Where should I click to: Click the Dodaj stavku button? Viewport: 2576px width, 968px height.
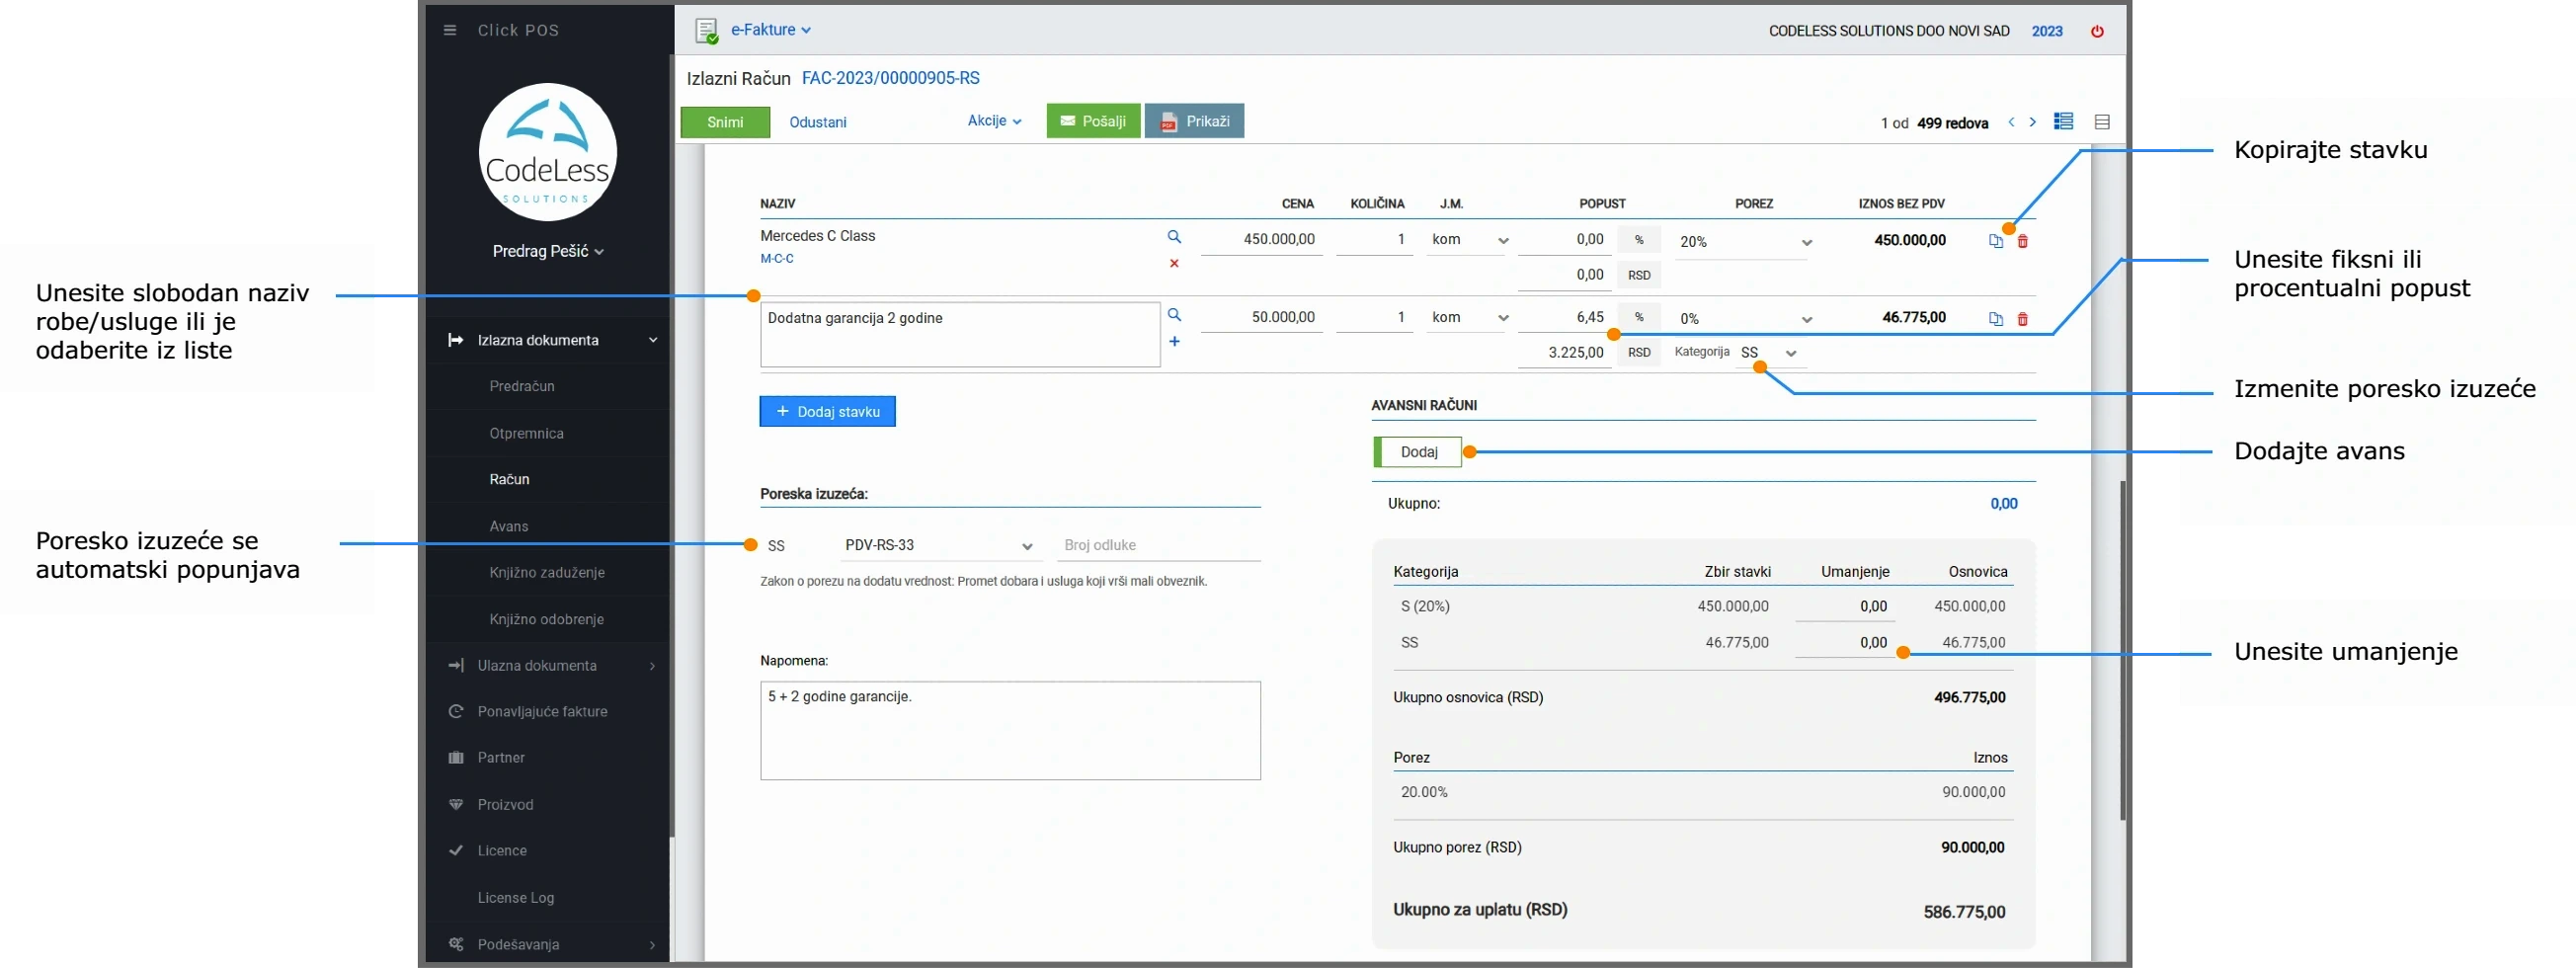click(x=827, y=412)
